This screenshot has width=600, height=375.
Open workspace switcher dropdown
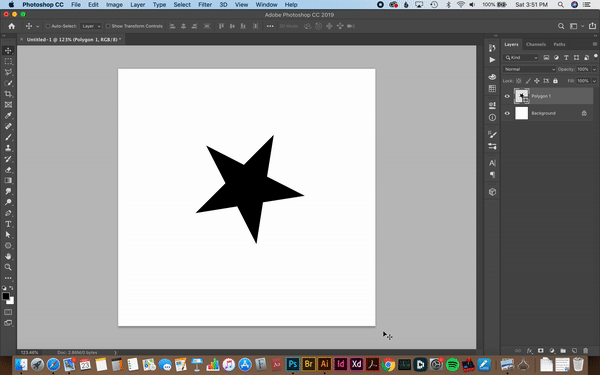[x=576, y=26]
